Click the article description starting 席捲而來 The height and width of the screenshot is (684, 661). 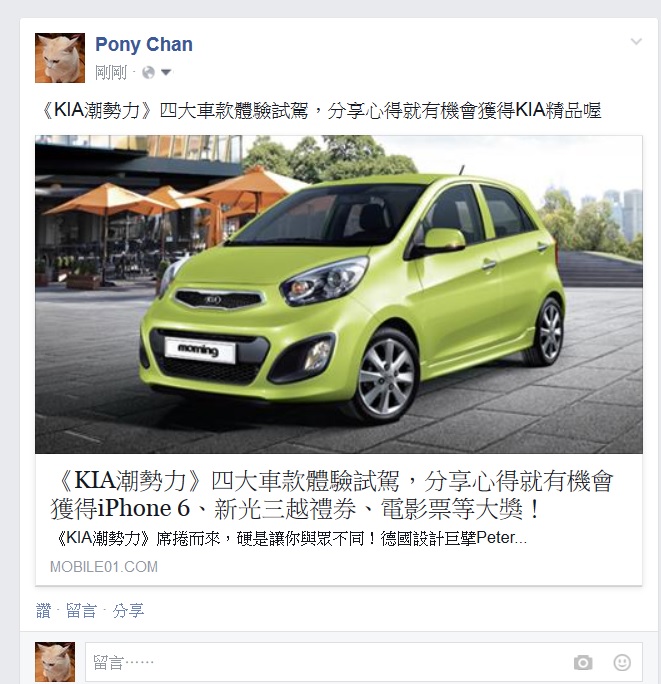click(289, 538)
